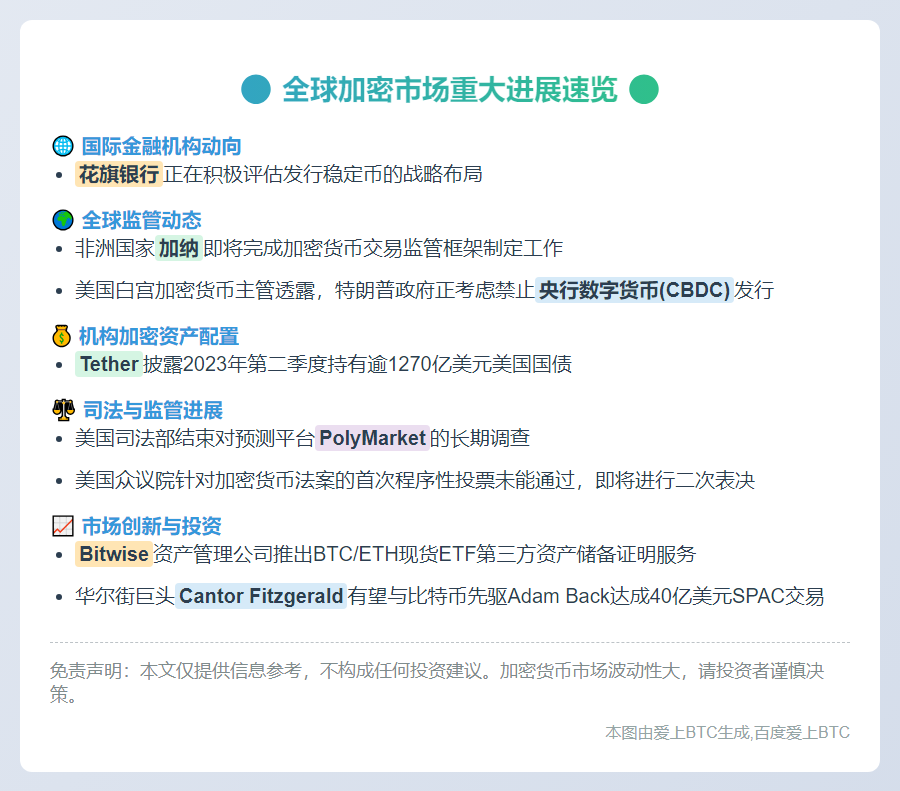
Task: Click the text 披露2023年第二季度持有逾1270亿美元美国国债
Action: pos(358,364)
